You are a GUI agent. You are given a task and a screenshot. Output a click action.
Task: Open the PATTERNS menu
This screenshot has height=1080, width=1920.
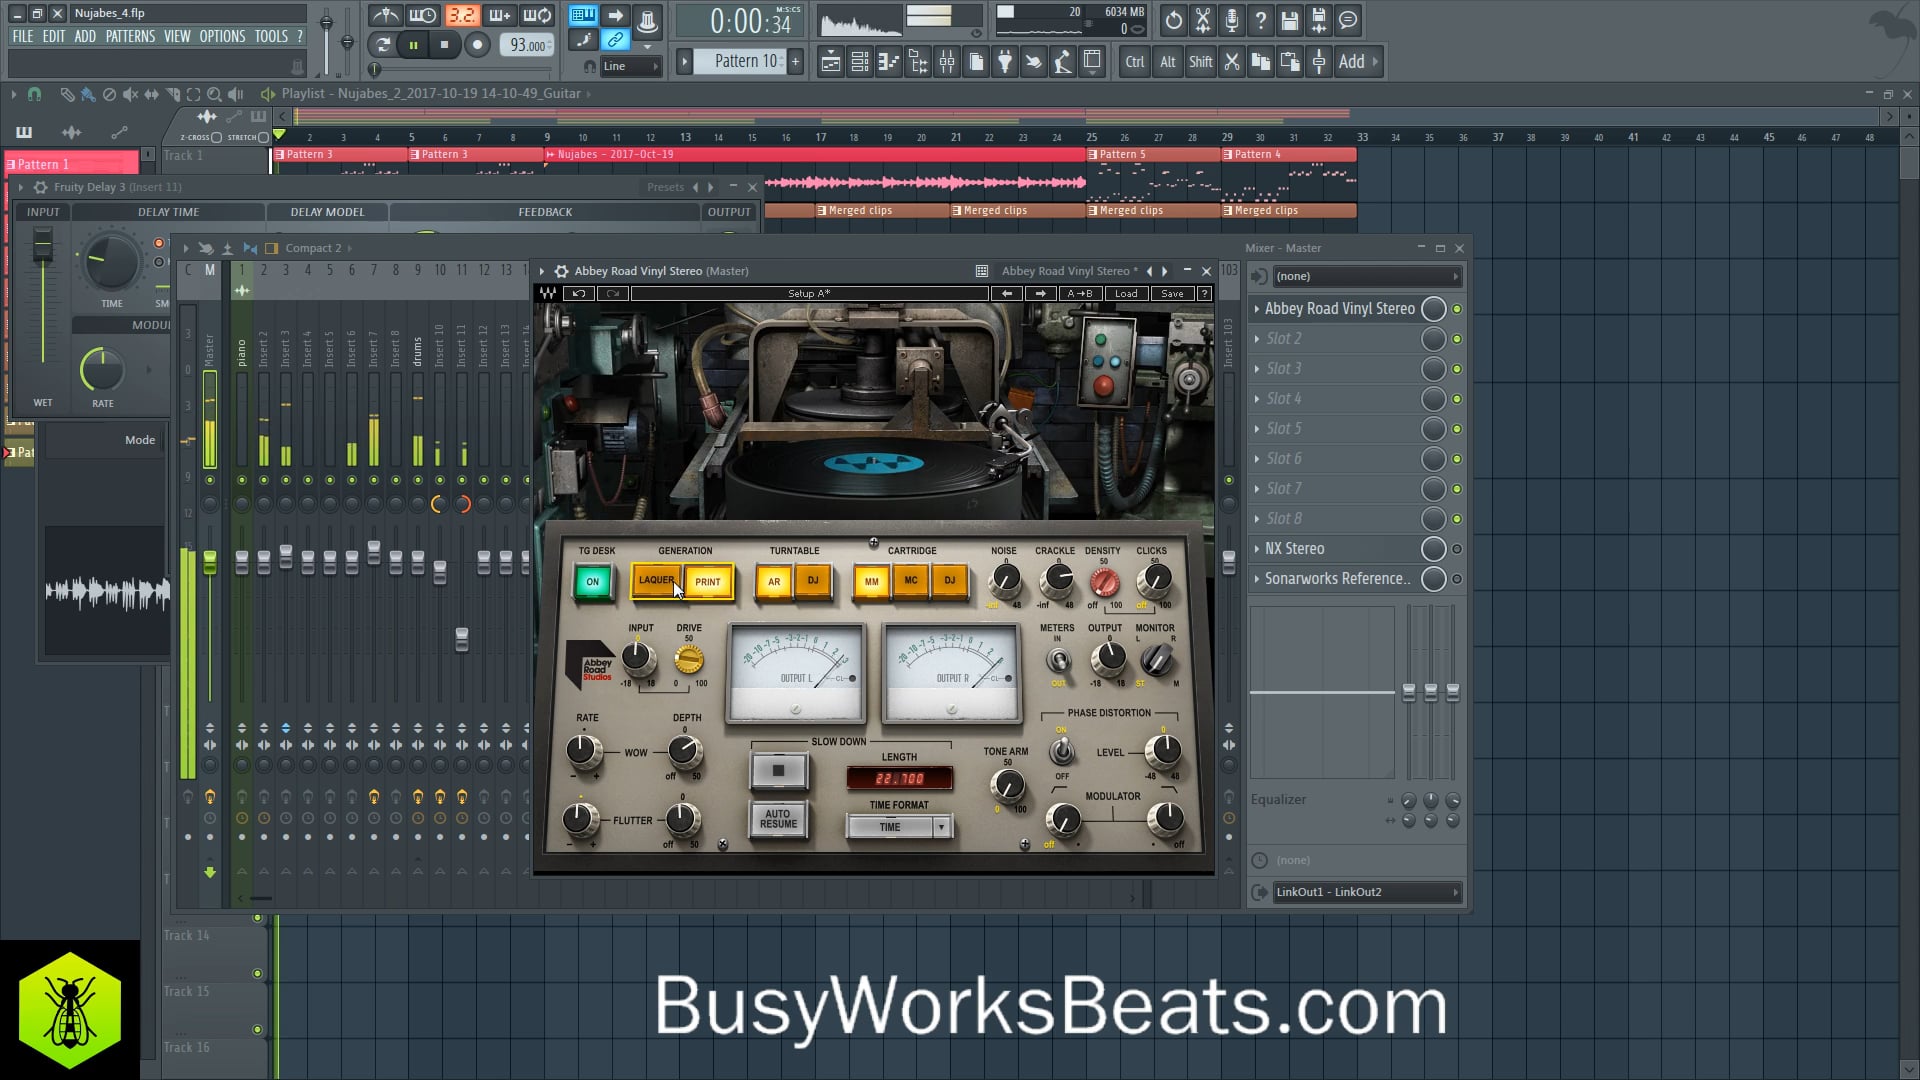click(x=130, y=36)
